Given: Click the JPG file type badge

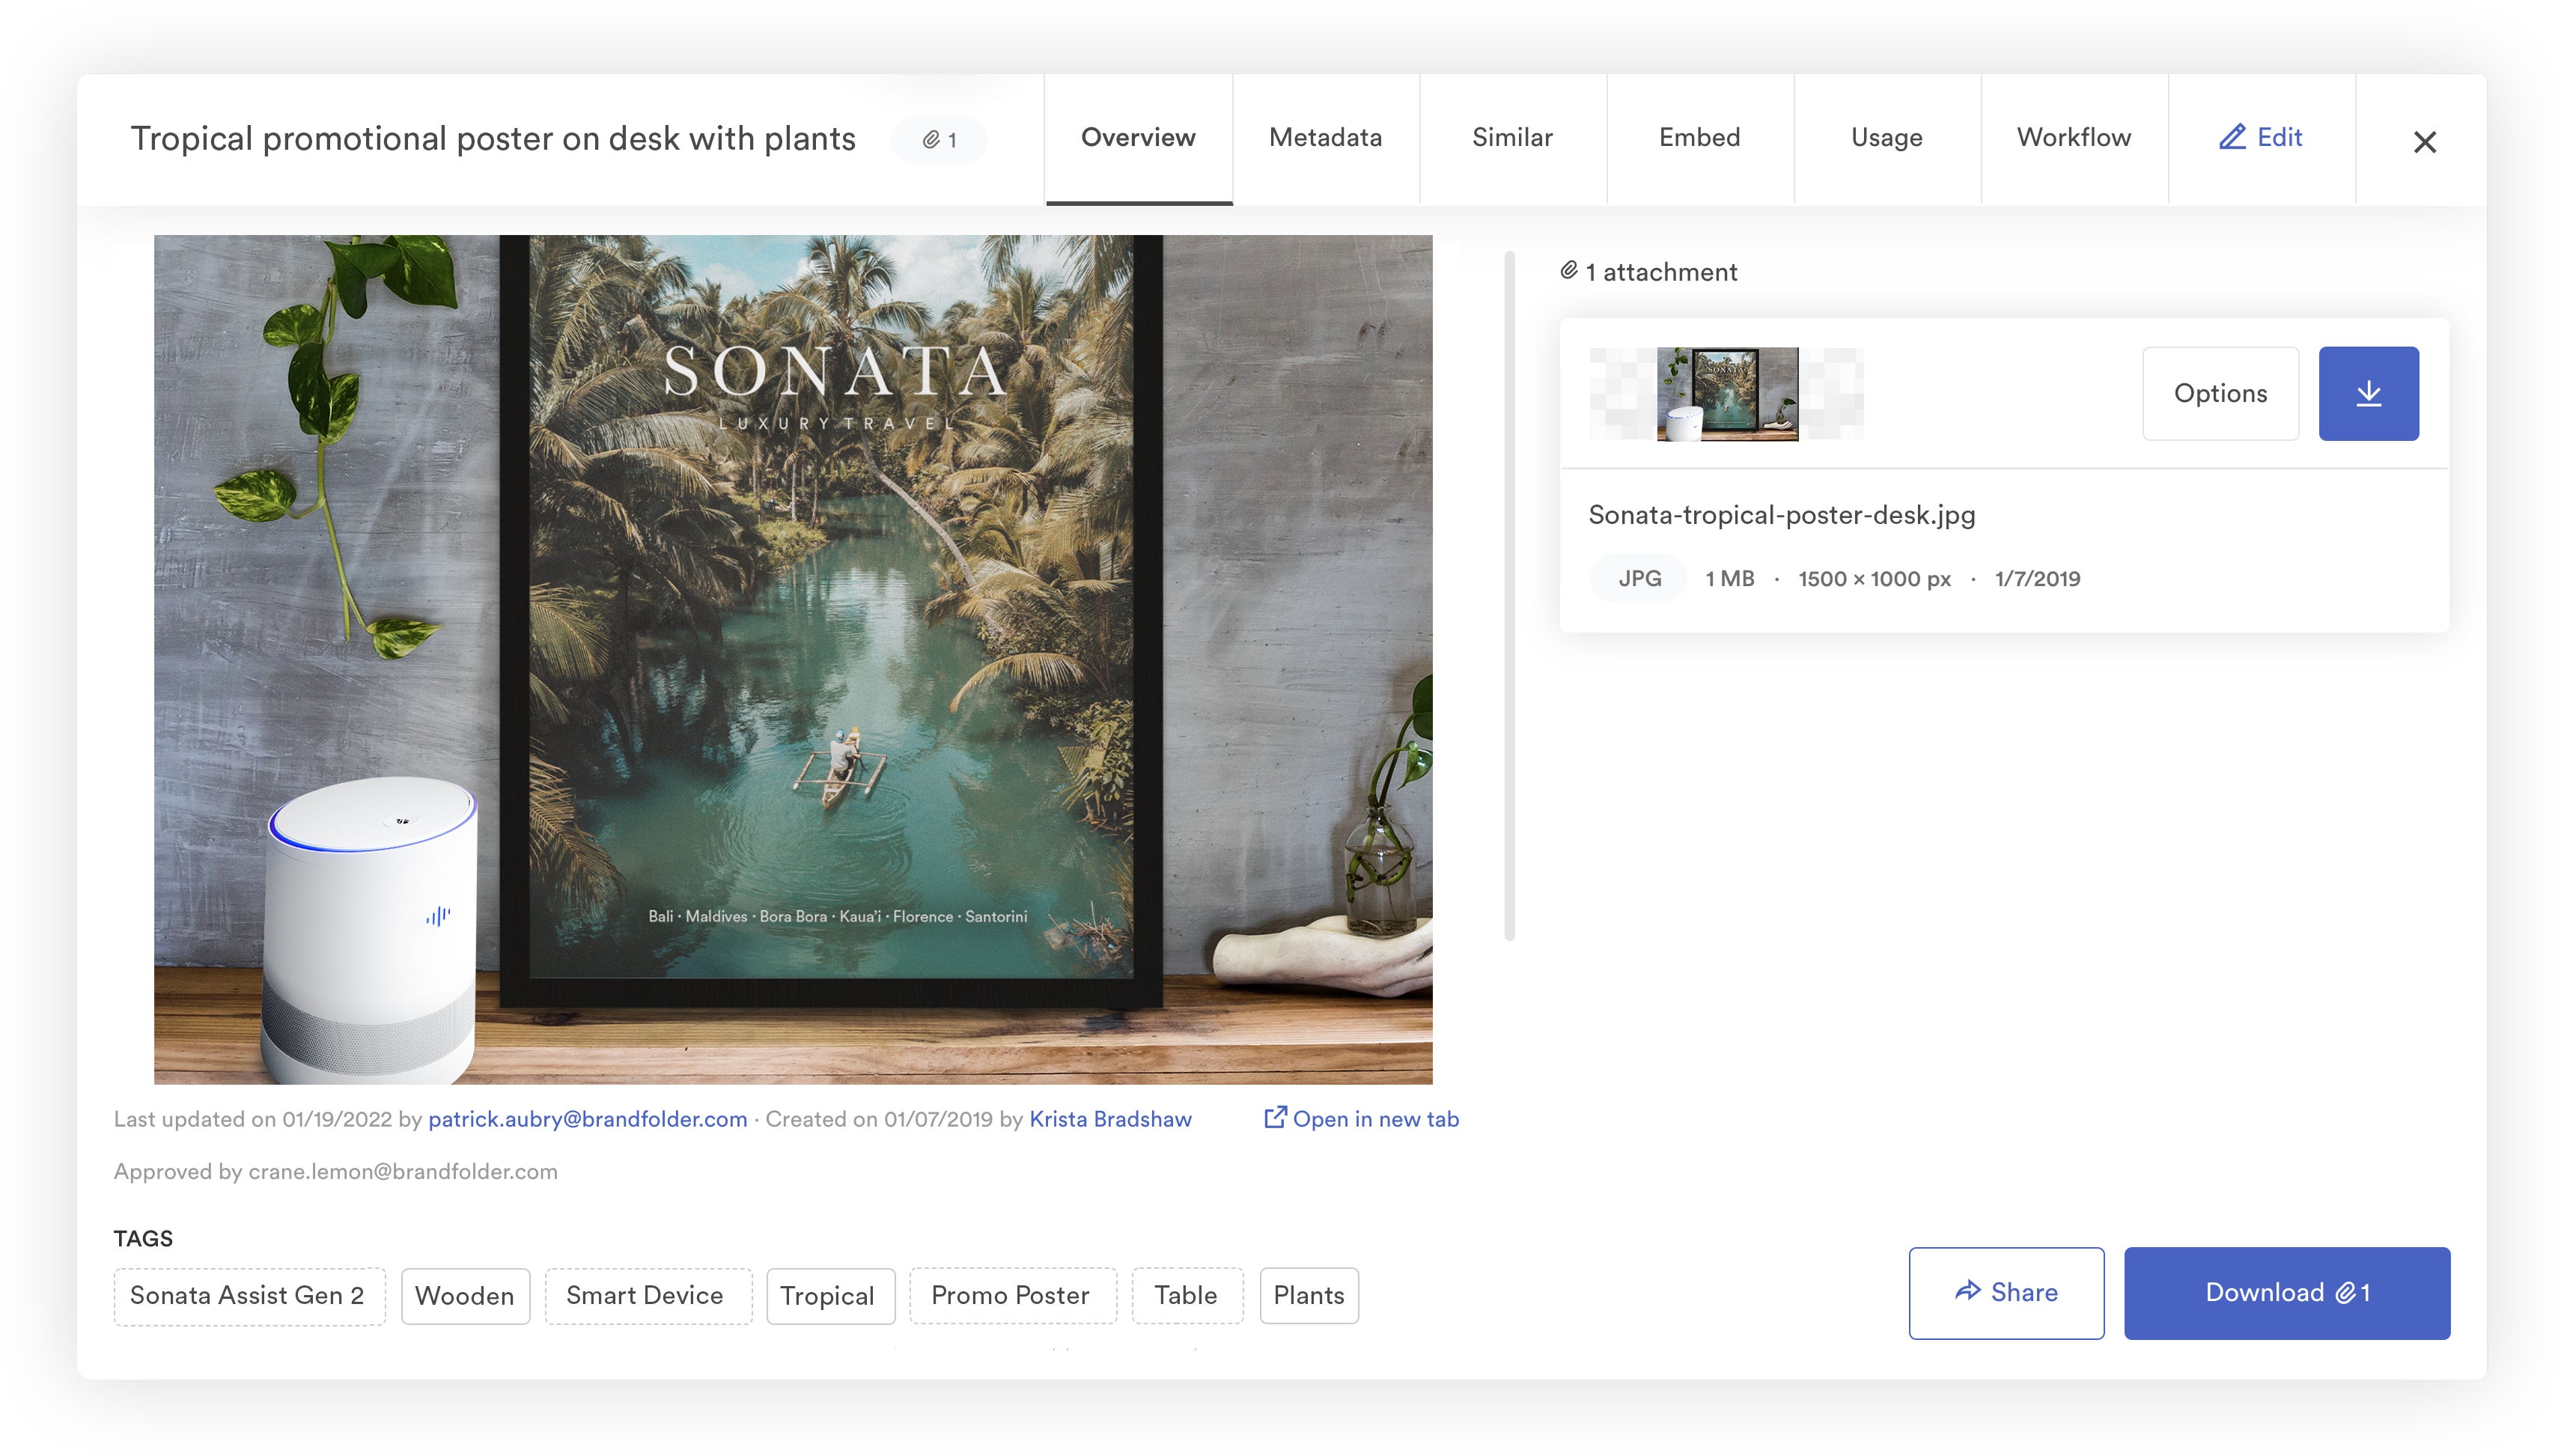Looking at the screenshot, I should [x=1639, y=578].
